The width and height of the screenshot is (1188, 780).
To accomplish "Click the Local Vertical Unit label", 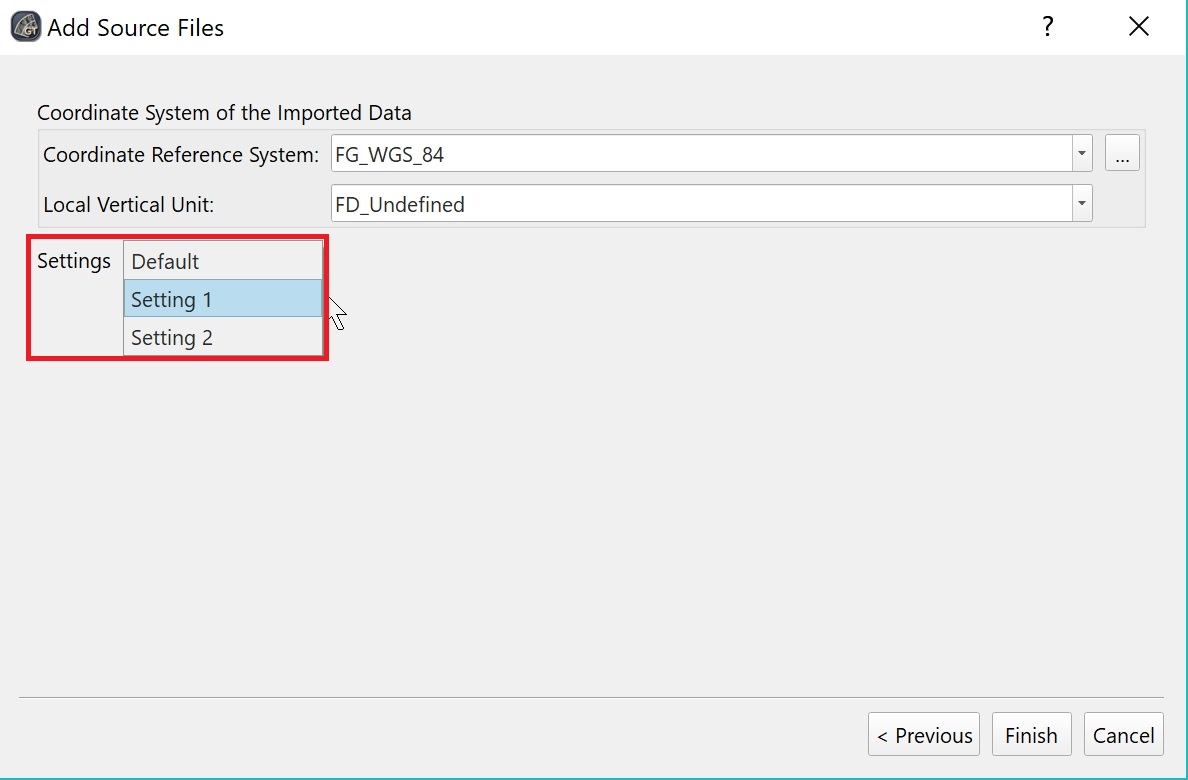I will [129, 205].
